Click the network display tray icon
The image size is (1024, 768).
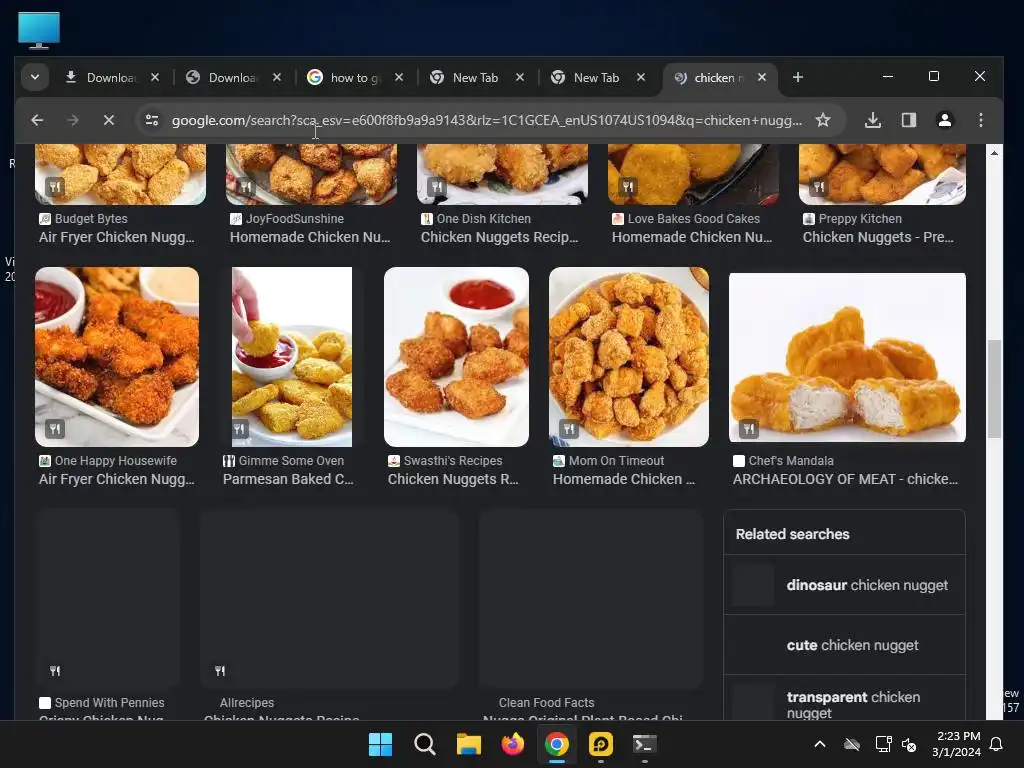click(x=883, y=744)
